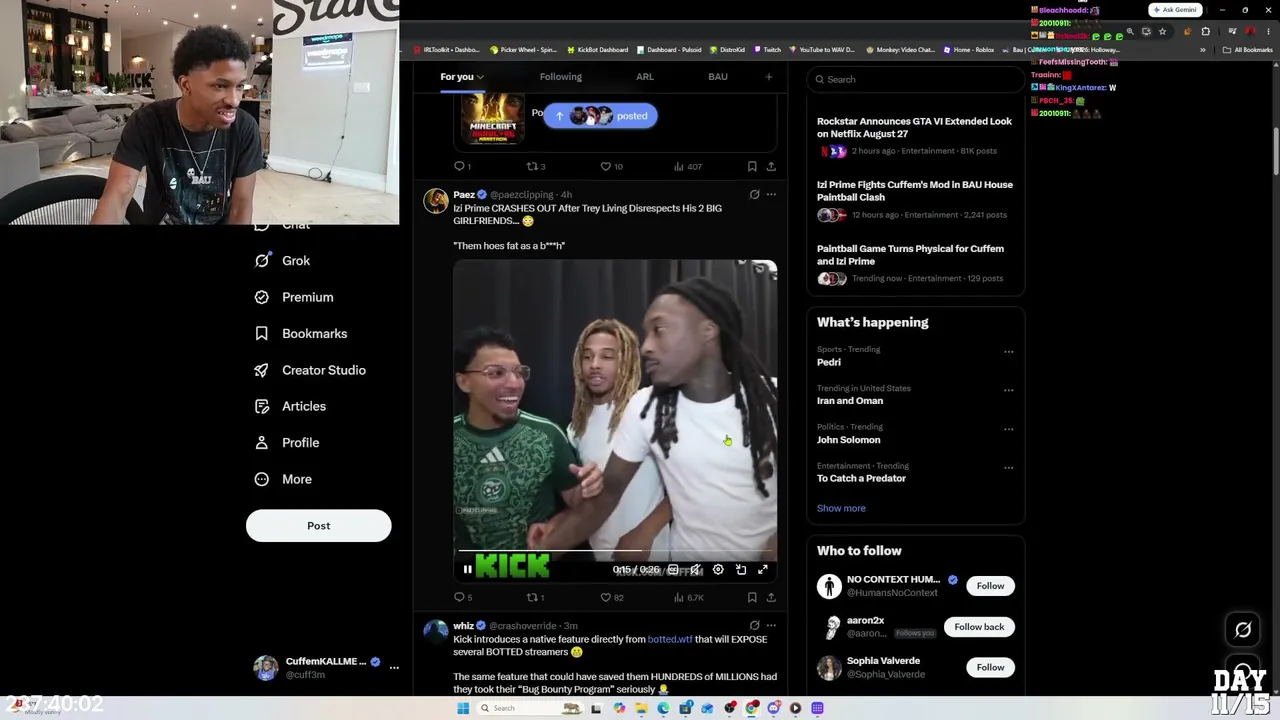Viewport: 1280px width, 720px height.
Task: Add a new timeline tab with plus
Action: (x=769, y=76)
